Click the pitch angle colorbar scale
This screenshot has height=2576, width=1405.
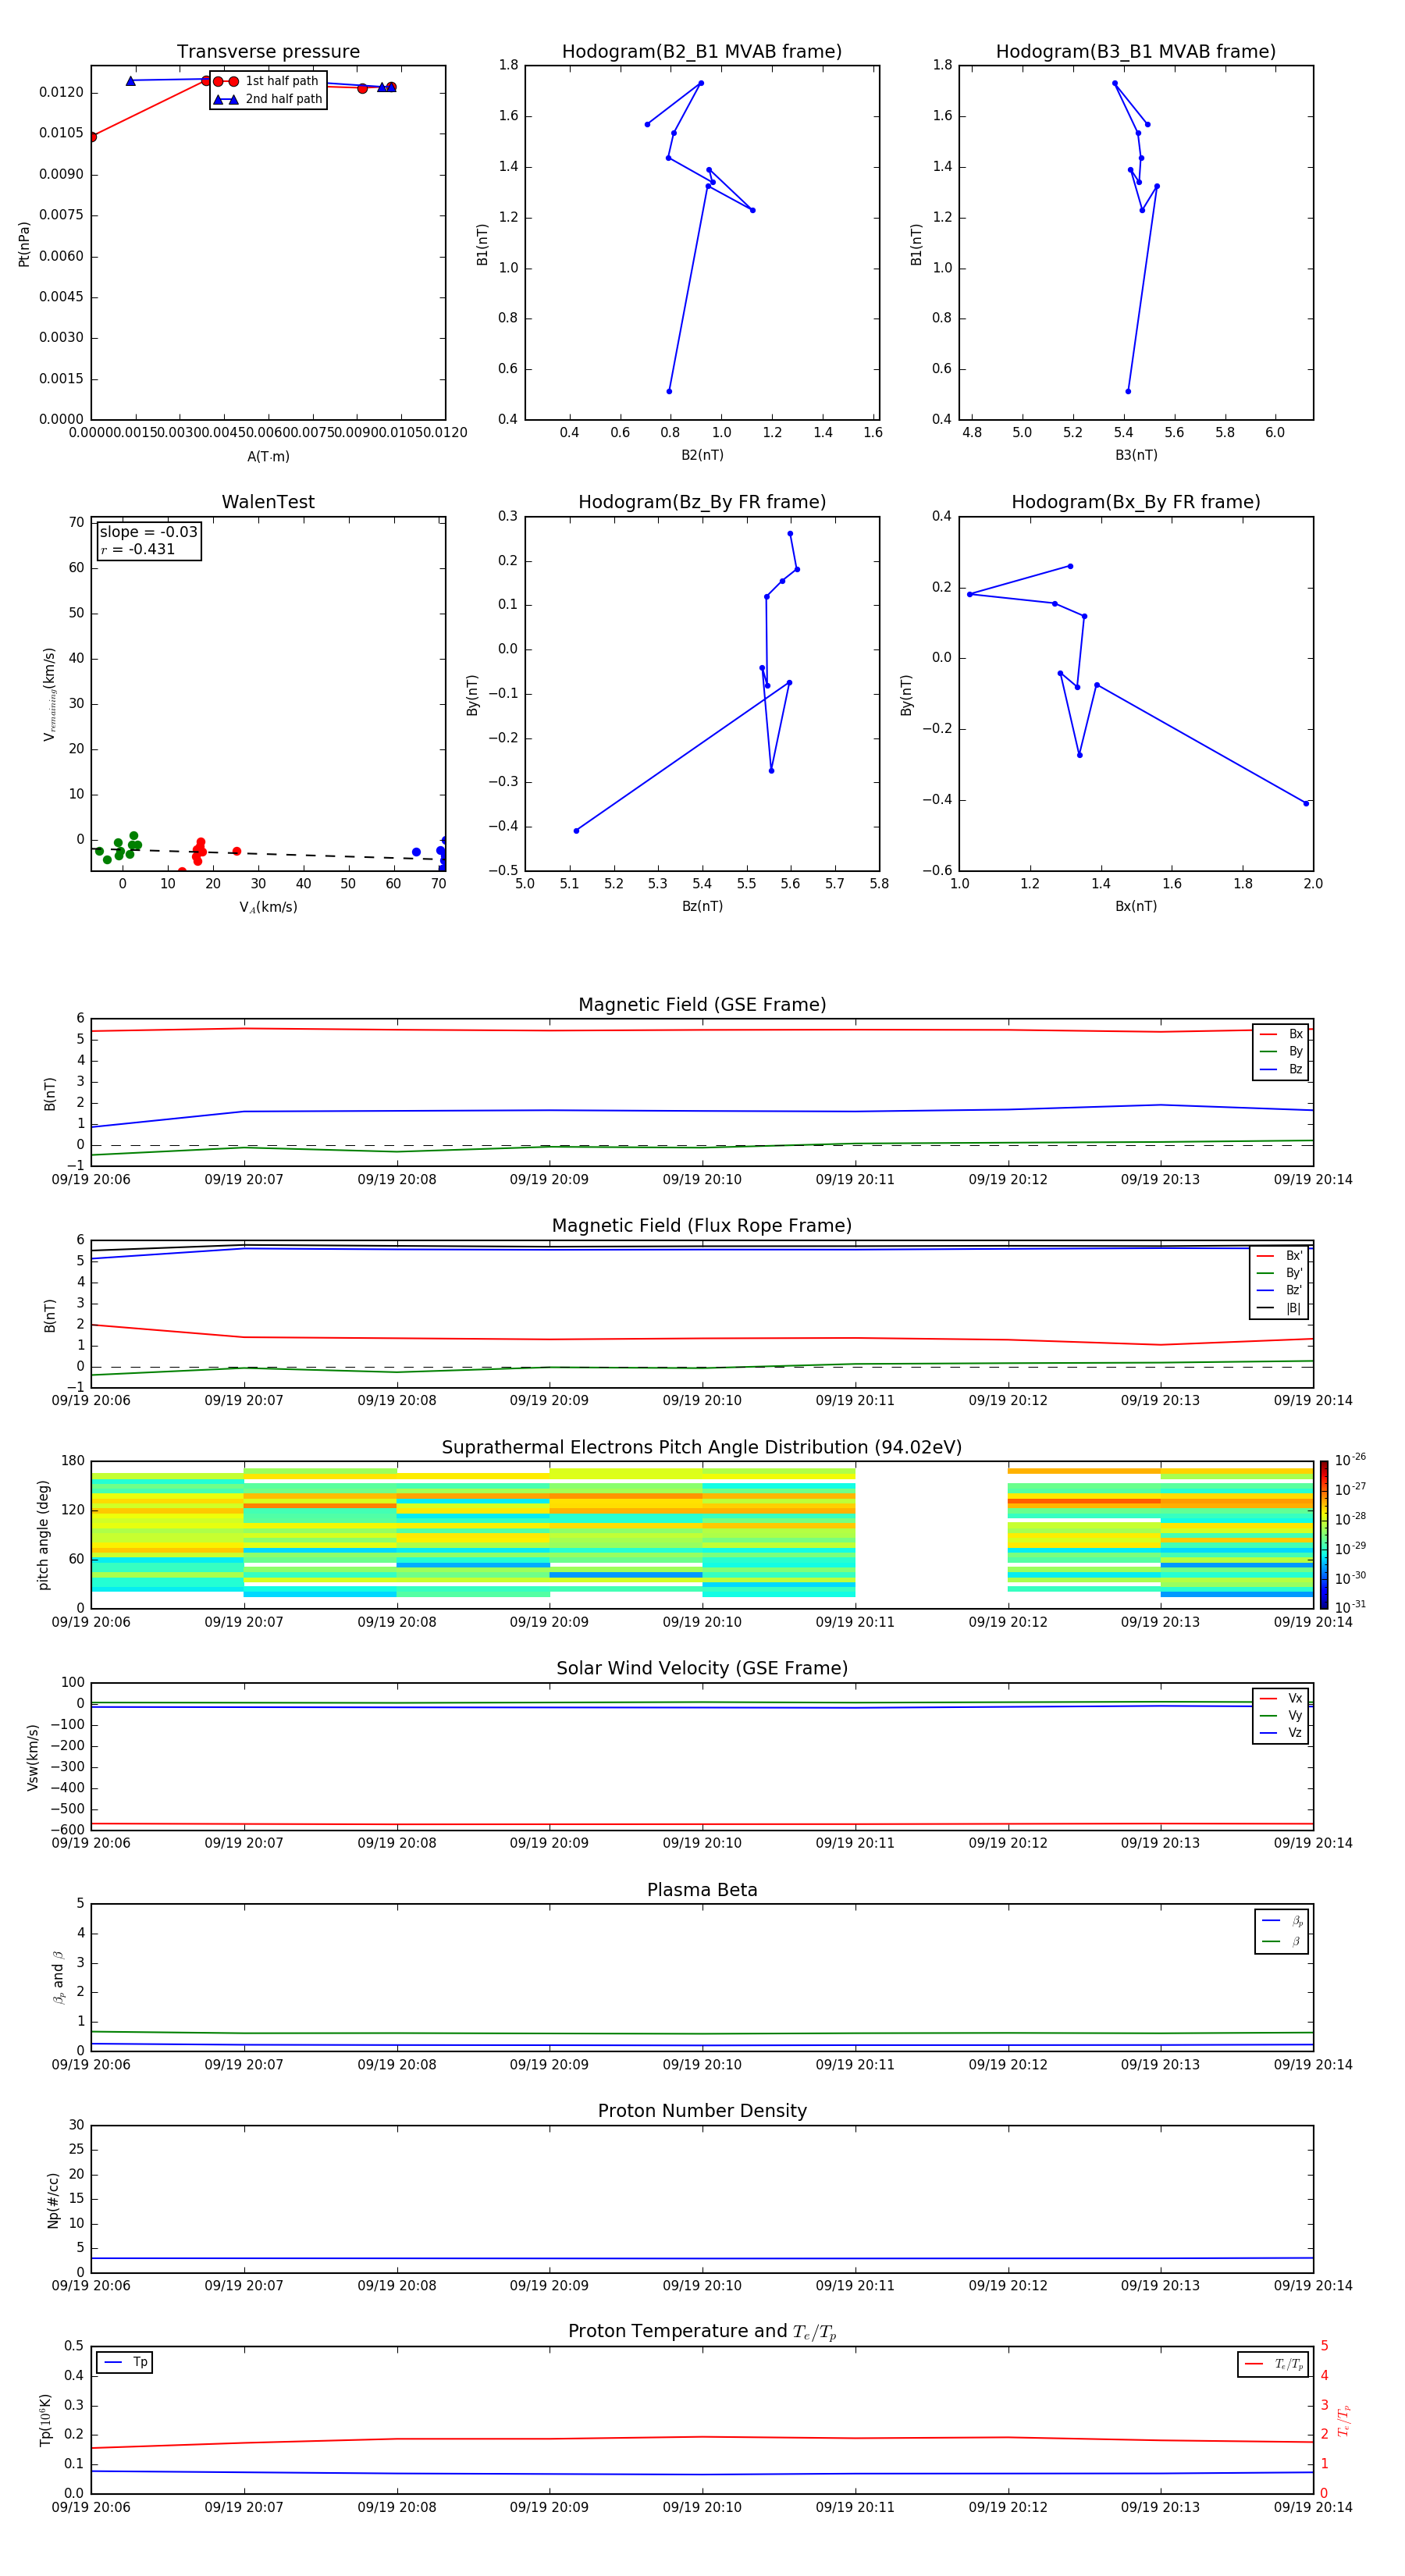click(x=1324, y=1535)
